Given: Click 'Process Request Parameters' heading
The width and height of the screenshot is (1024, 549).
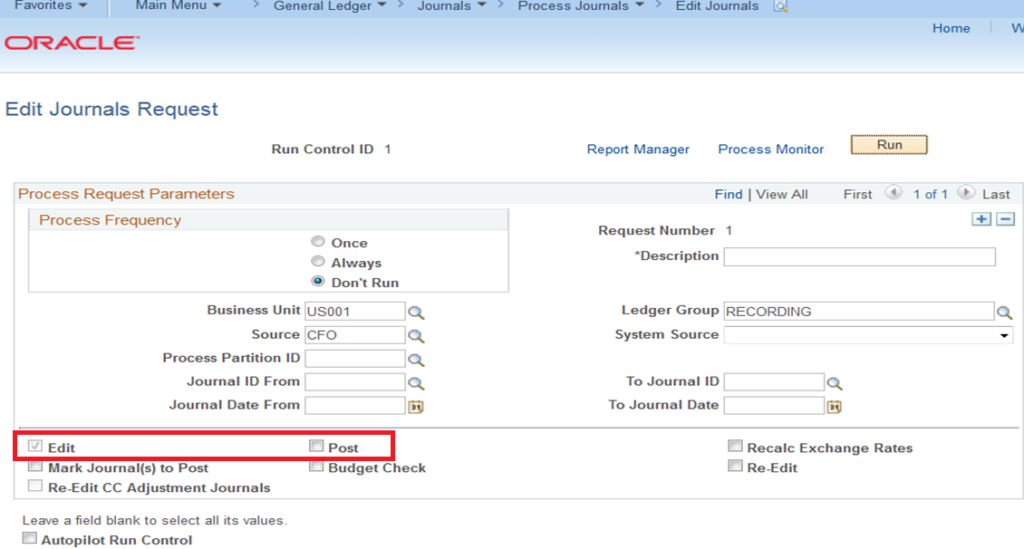Looking at the screenshot, I should pyautogui.click(x=126, y=194).
